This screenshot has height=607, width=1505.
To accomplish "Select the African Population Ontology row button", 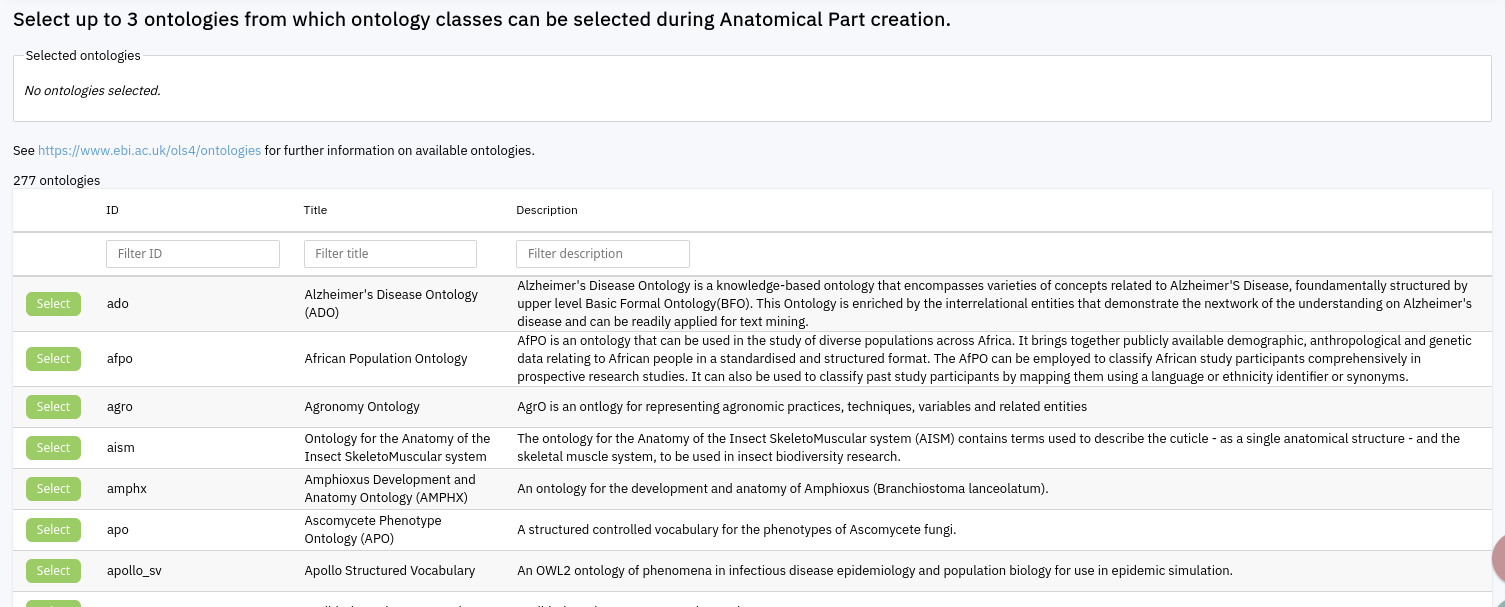I will [53, 359].
